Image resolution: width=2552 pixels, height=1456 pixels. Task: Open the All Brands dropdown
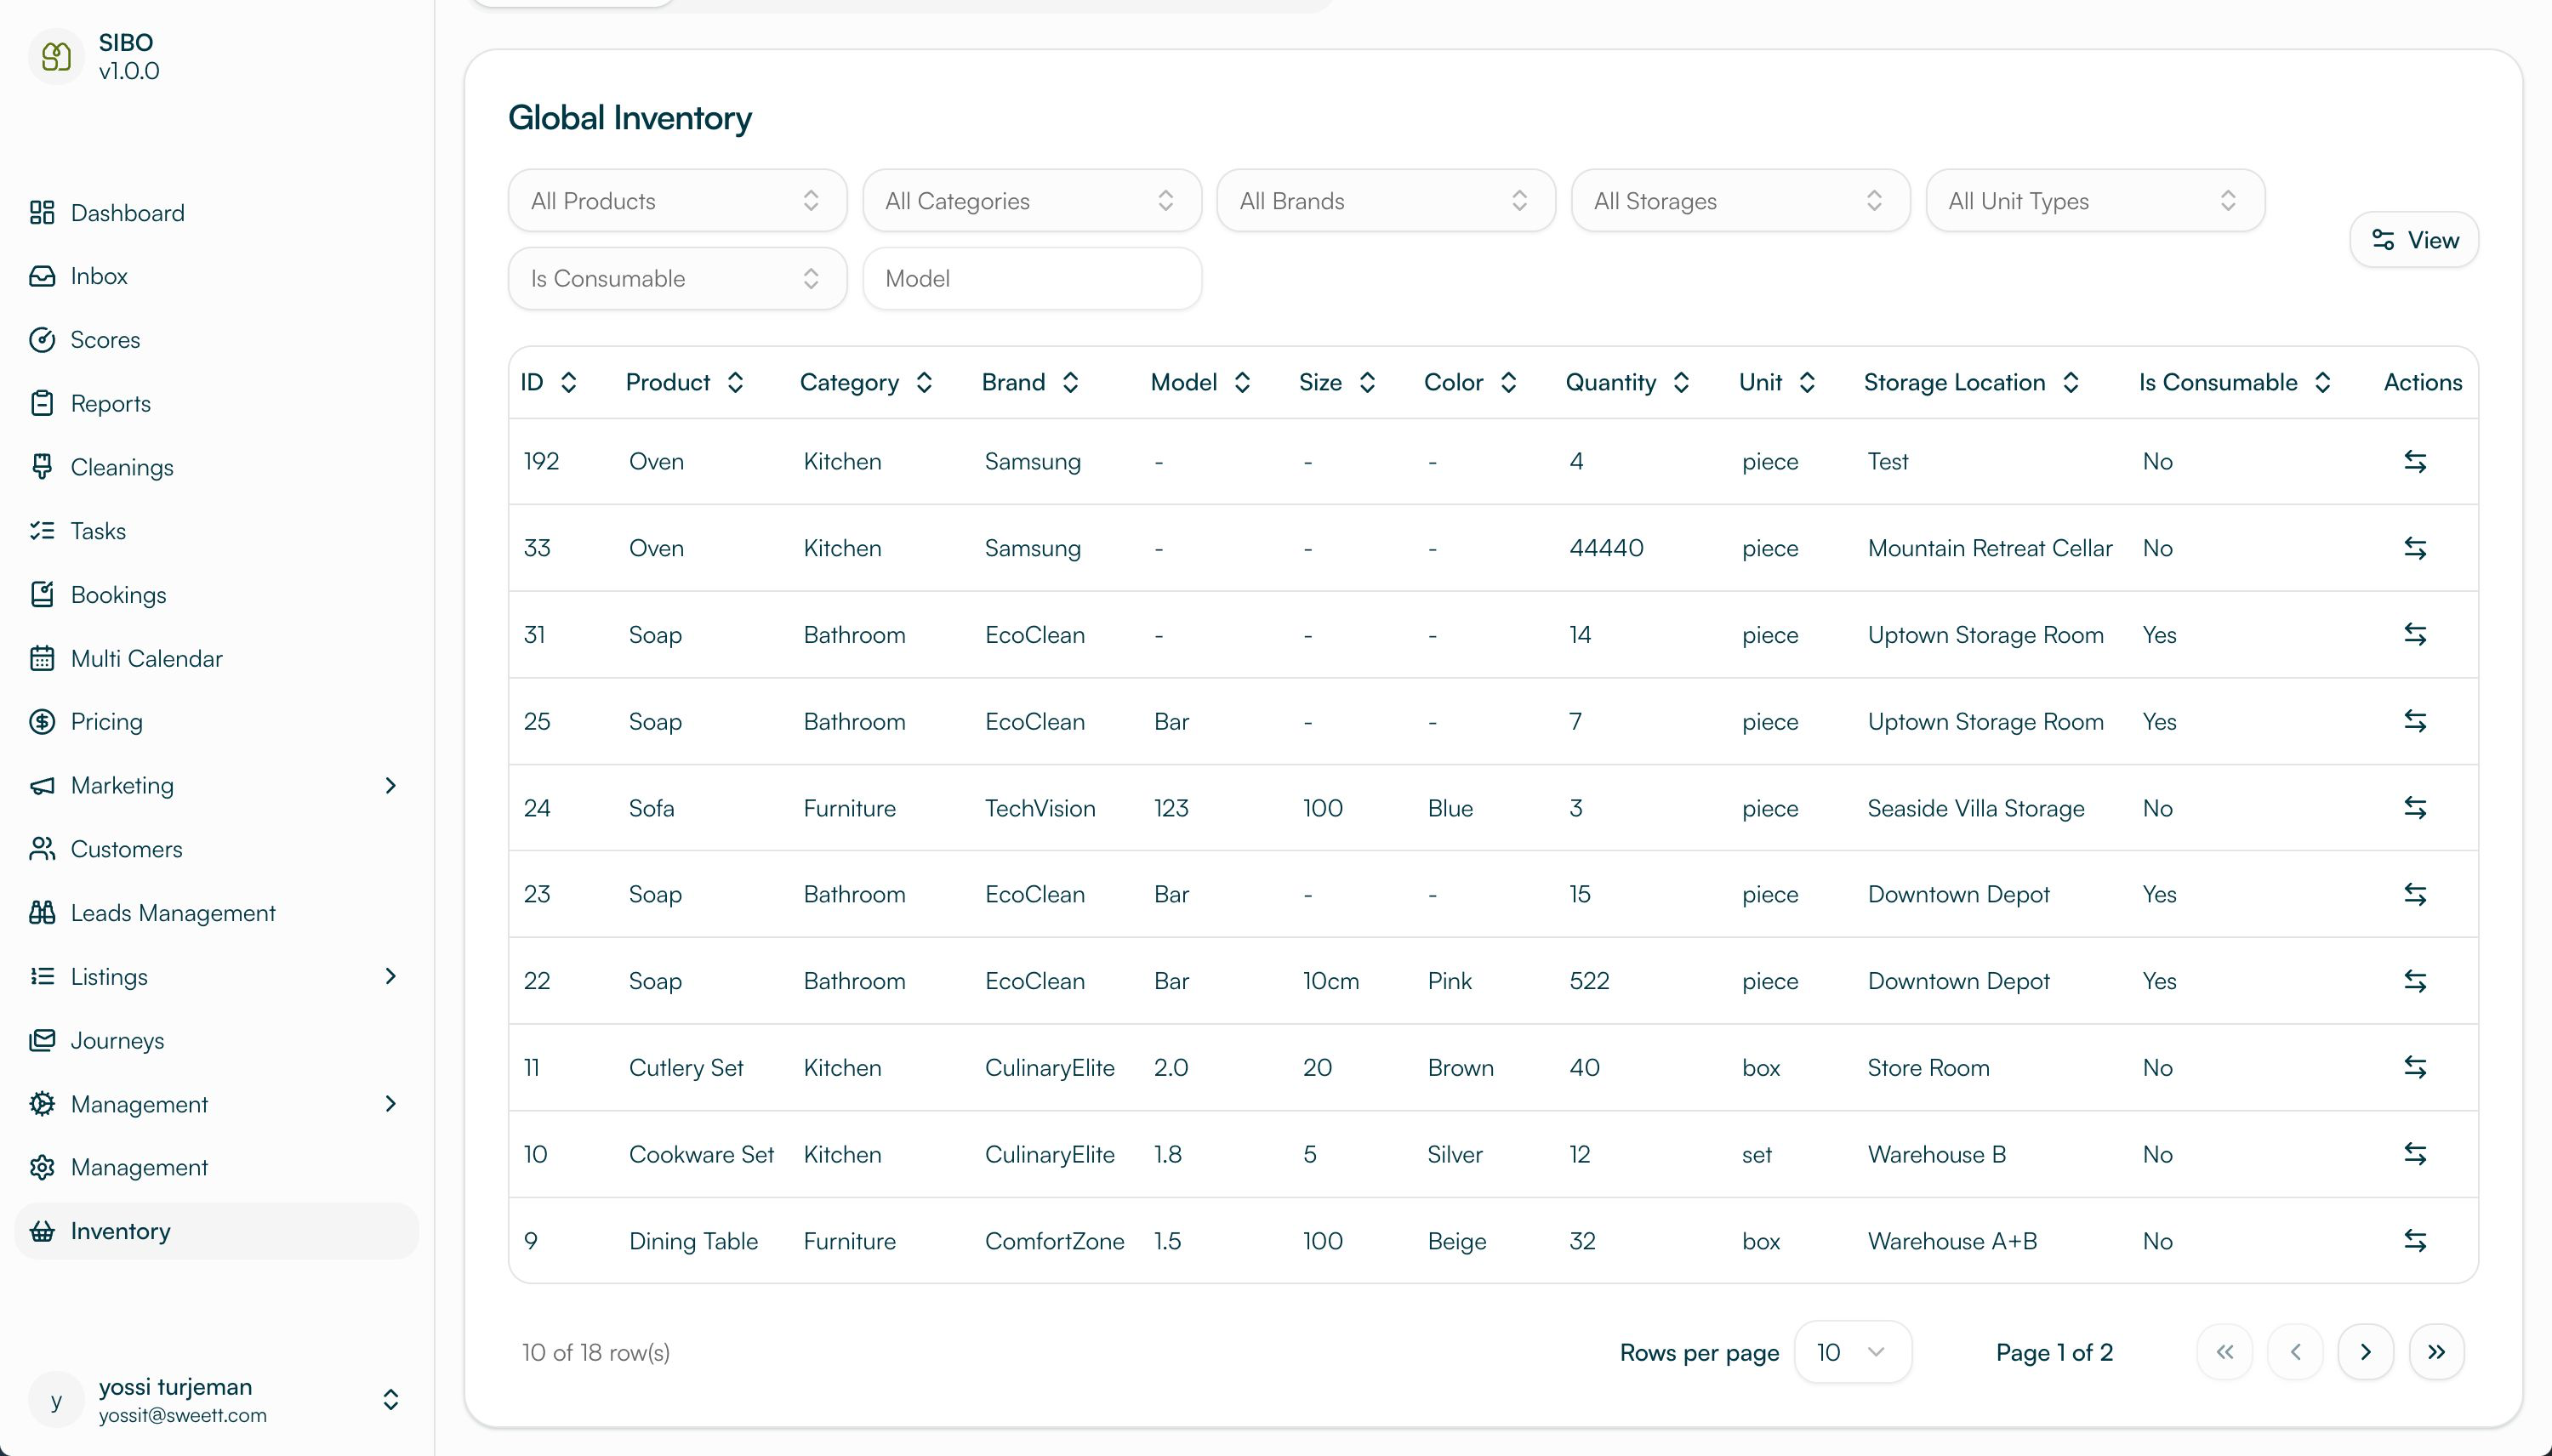[1385, 200]
